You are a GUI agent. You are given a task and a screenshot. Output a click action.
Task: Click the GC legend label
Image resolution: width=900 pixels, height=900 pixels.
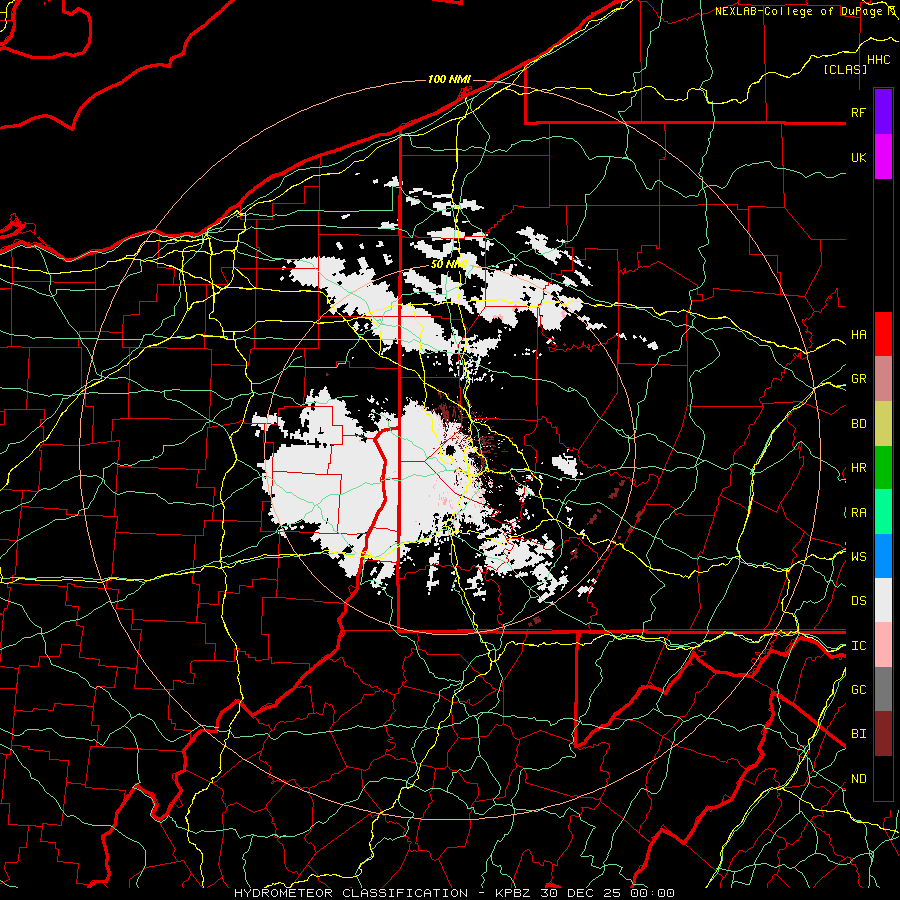[858, 690]
